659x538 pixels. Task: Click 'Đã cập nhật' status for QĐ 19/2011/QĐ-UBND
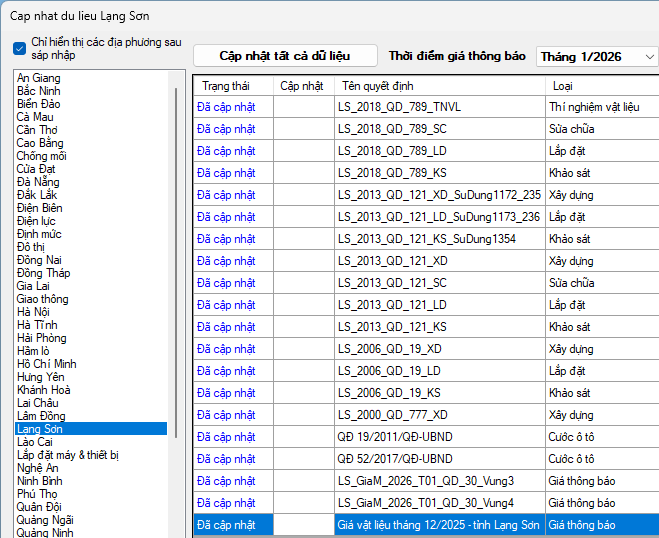[226, 437]
